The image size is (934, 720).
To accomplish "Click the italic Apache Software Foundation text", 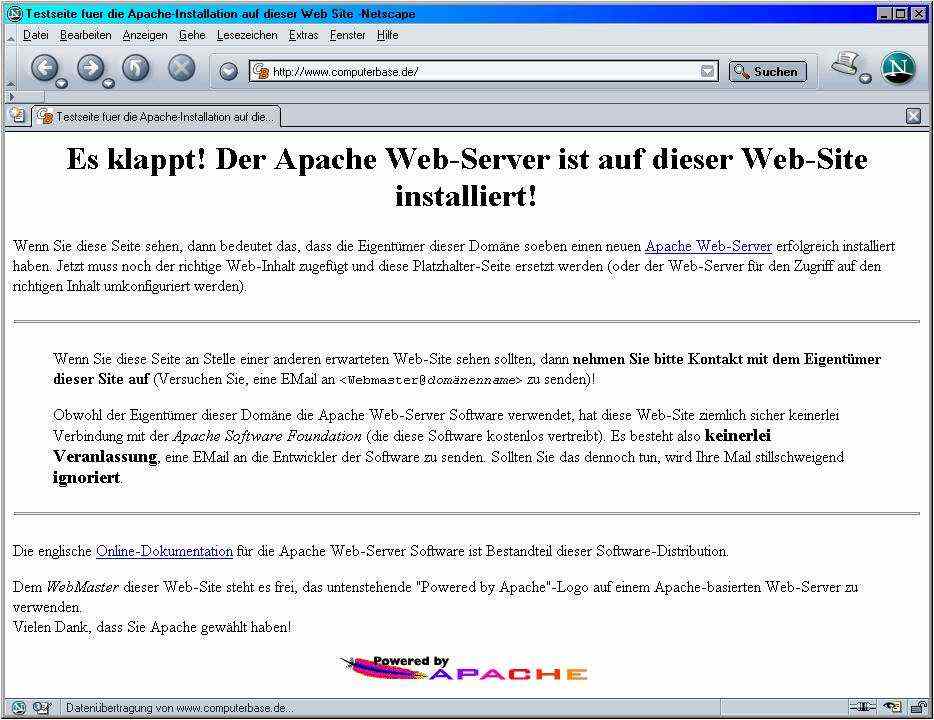I will tap(267, 436).
